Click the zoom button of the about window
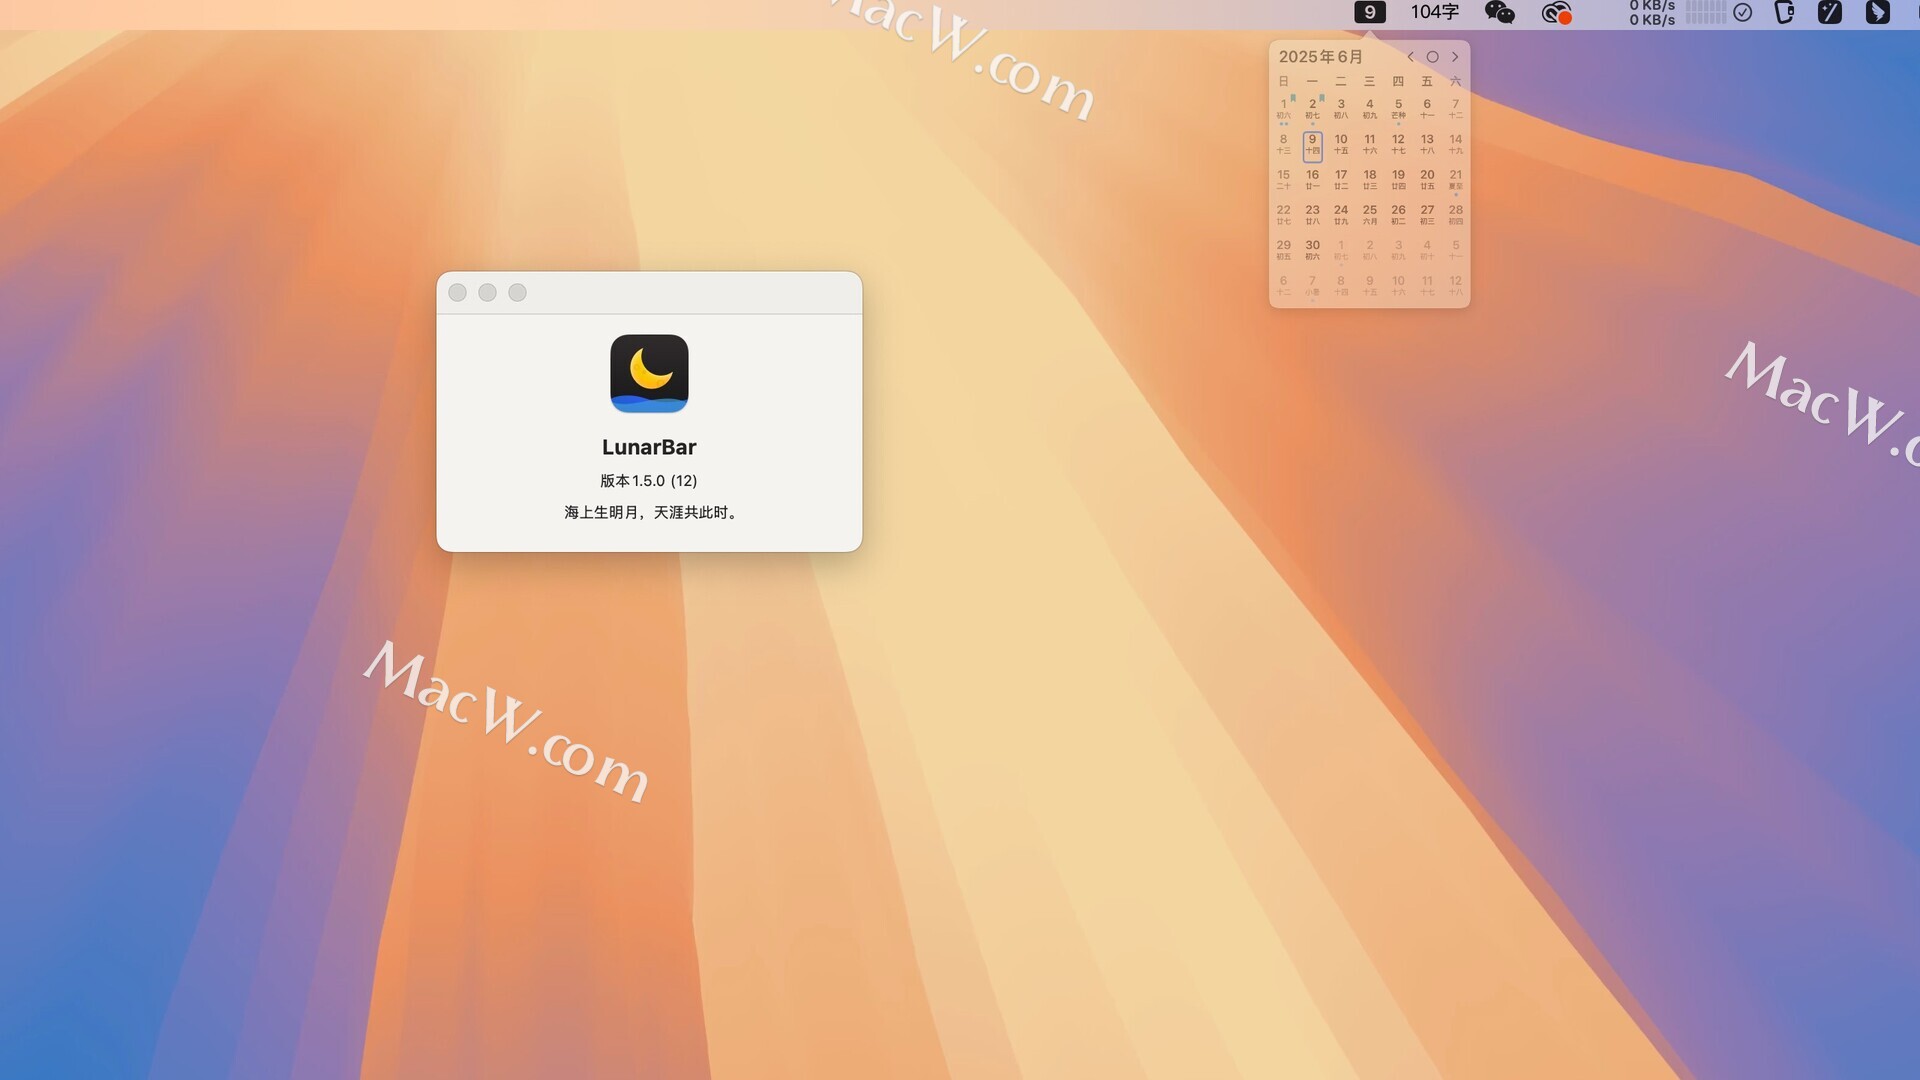Image resolution: width=1920 pixels, height=1080 pixels. [517, 292]
